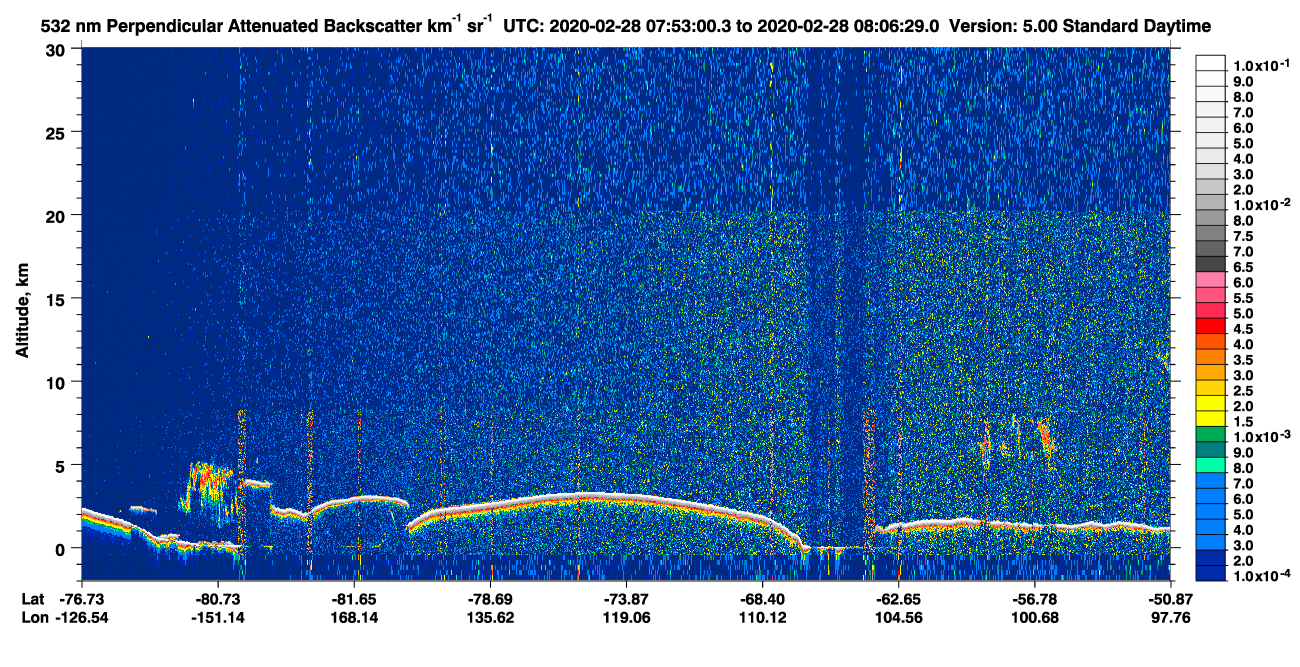Viewport: 1300px width, 667px height.
Task: Click colorbar label 5.5
Action: [1244, 298]
